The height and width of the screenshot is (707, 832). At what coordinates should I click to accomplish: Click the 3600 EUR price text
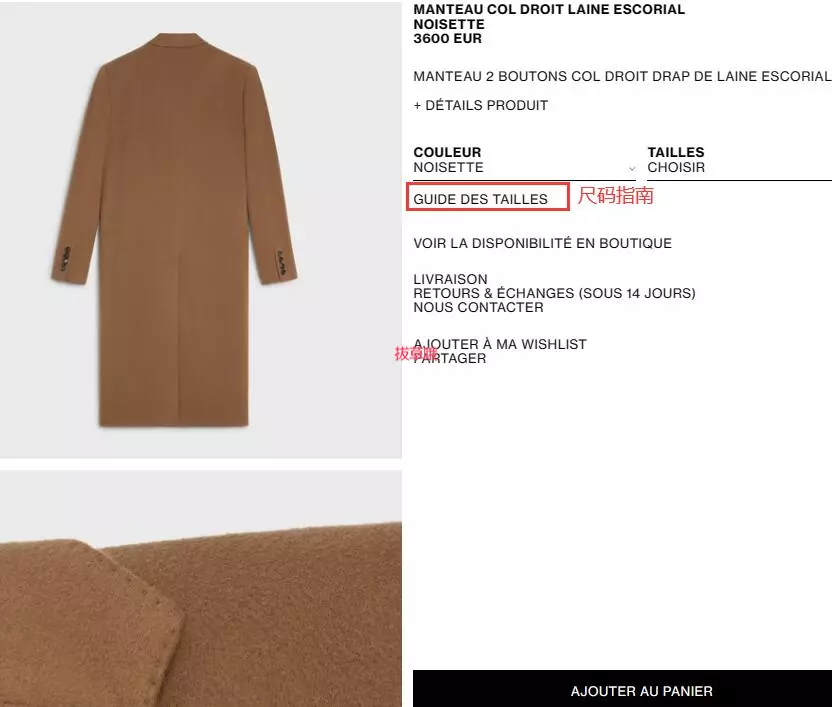coord(447,39)
